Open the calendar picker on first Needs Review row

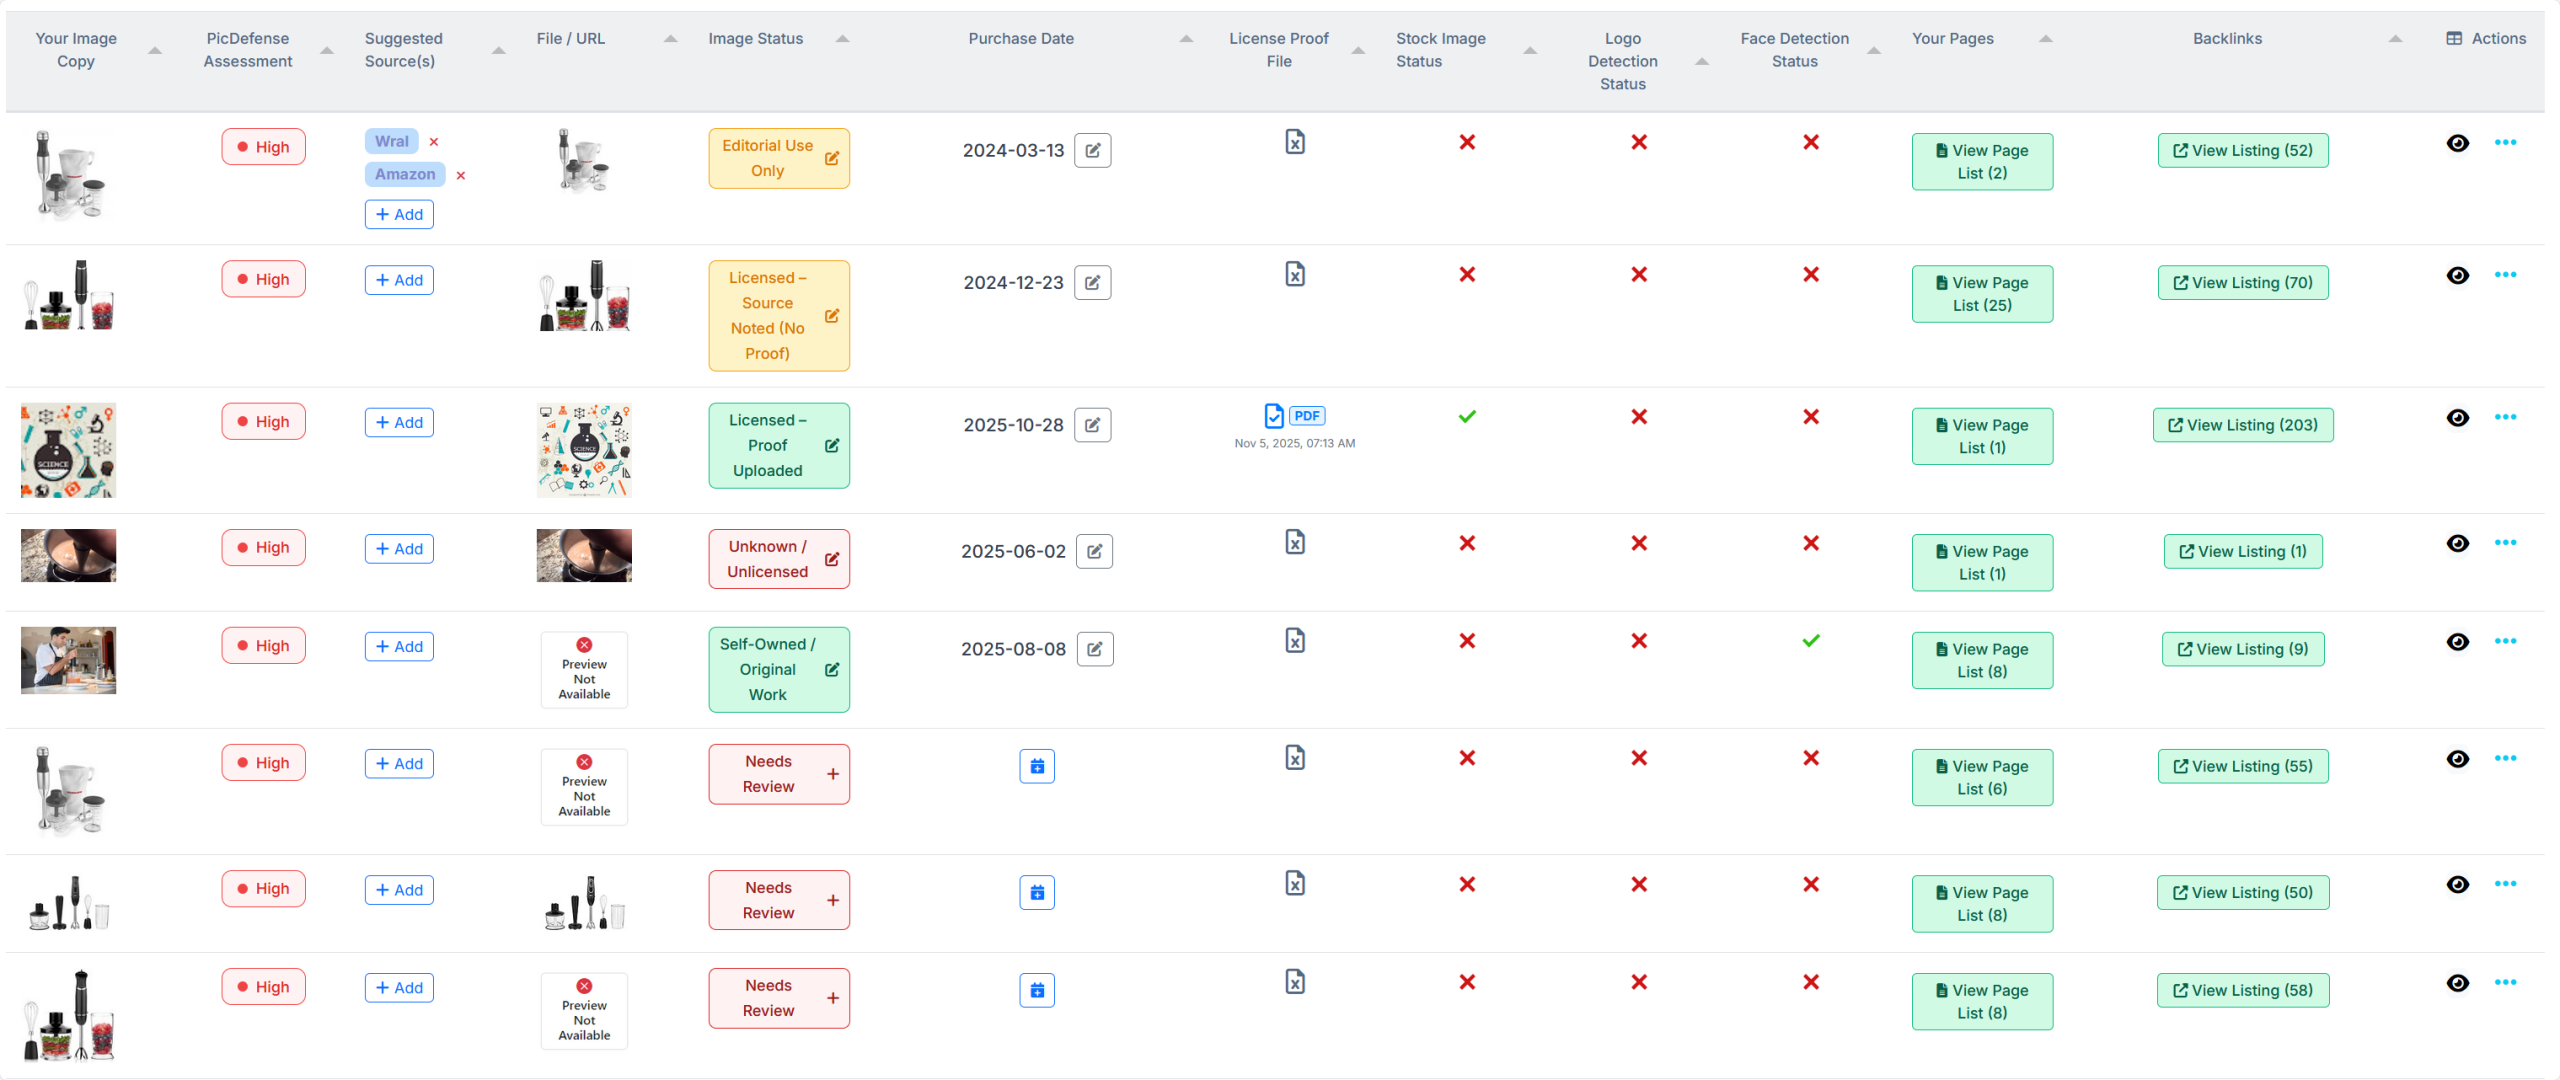[1037, 766]
